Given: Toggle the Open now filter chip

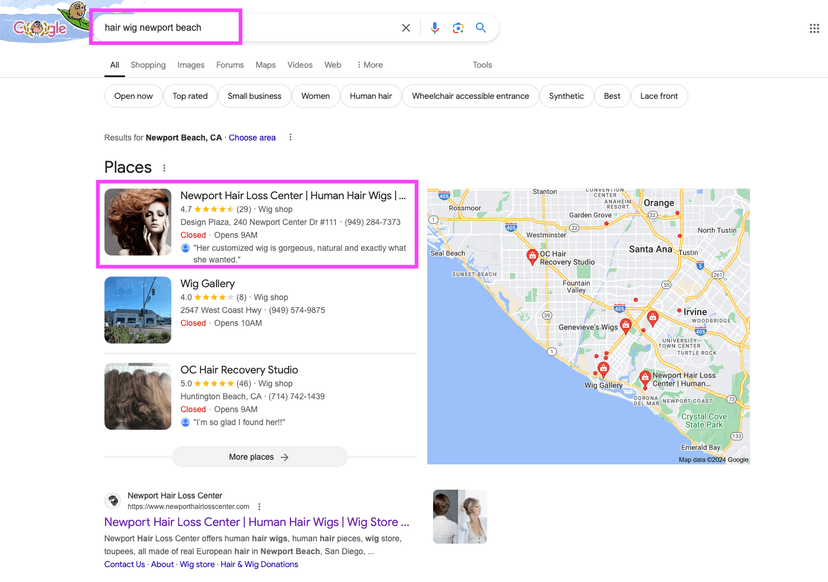Looking at the screenshot, I should click(133, 96).
